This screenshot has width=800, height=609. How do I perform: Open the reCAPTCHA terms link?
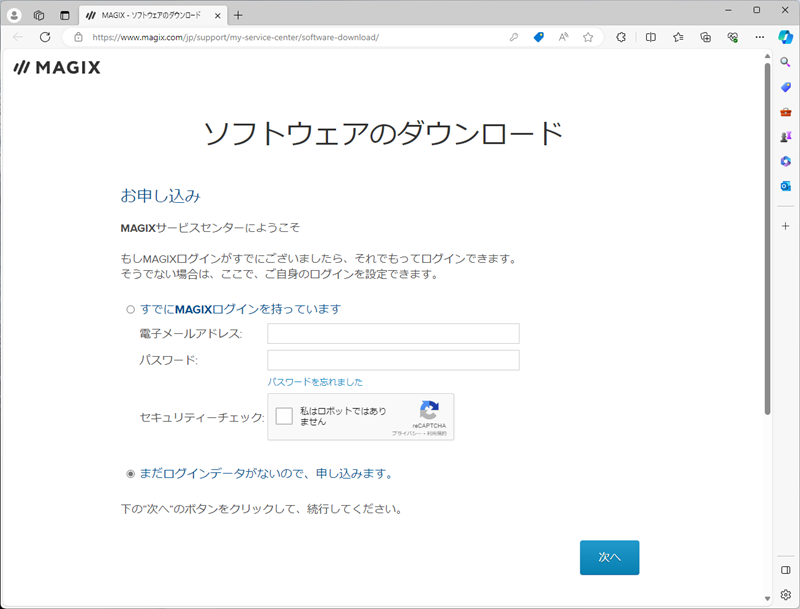coord(437,434)
